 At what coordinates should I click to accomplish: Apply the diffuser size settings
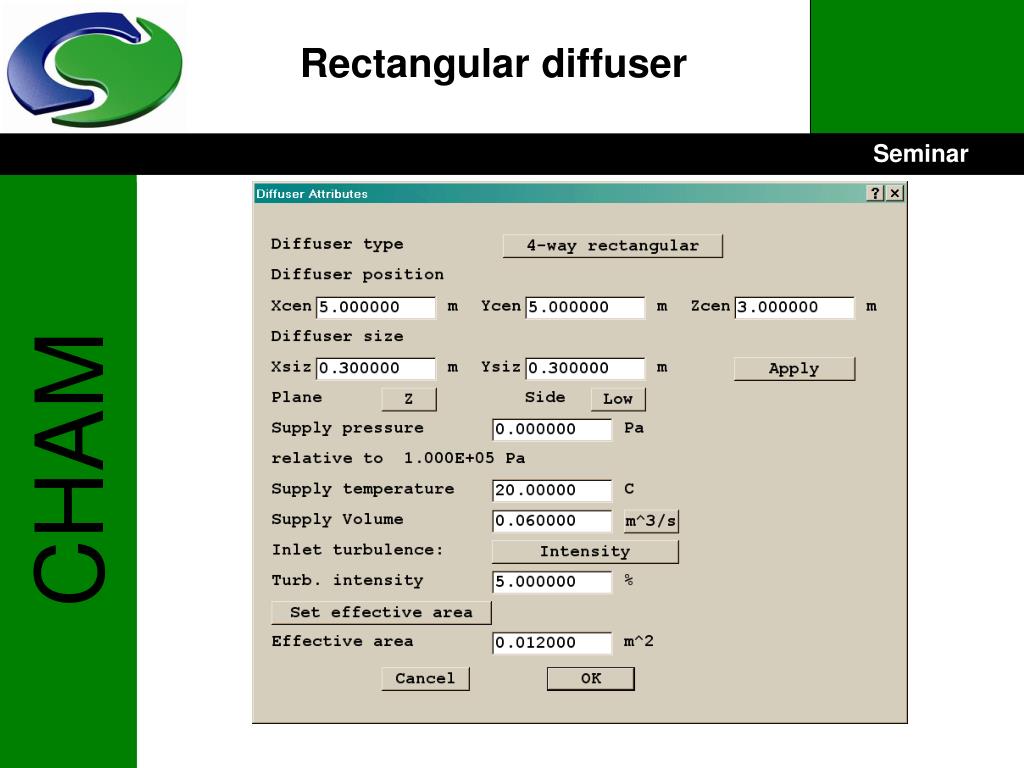pyautogui.click(x=794, y=368)
